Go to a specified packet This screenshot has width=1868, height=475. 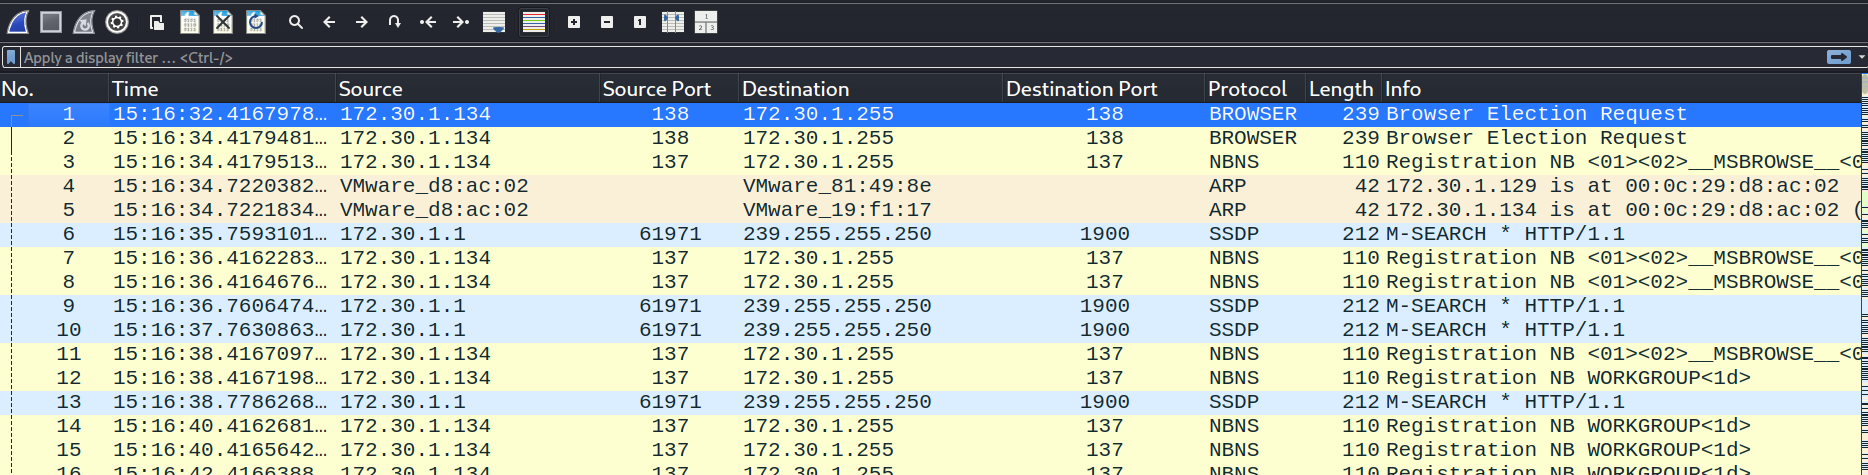(395, 22)
